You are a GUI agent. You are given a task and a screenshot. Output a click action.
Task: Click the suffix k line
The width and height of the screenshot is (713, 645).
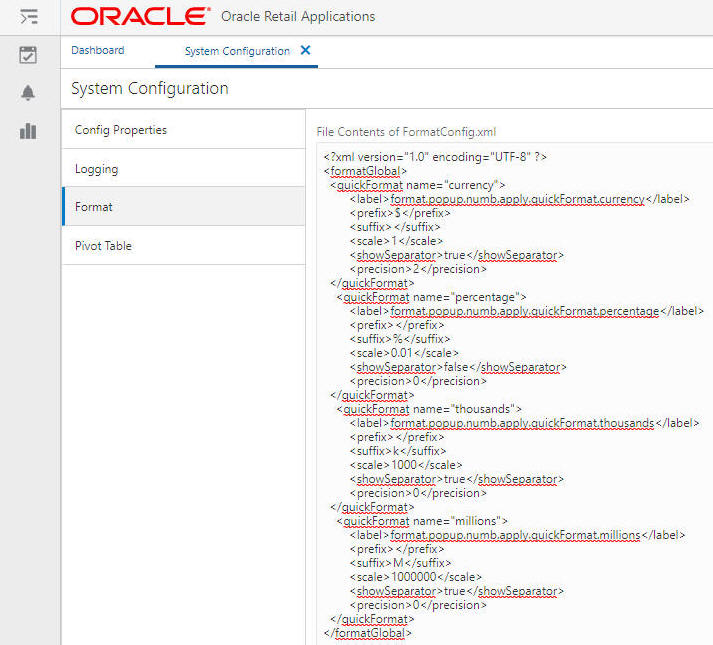pyautogui.click(x=398, y=451)
